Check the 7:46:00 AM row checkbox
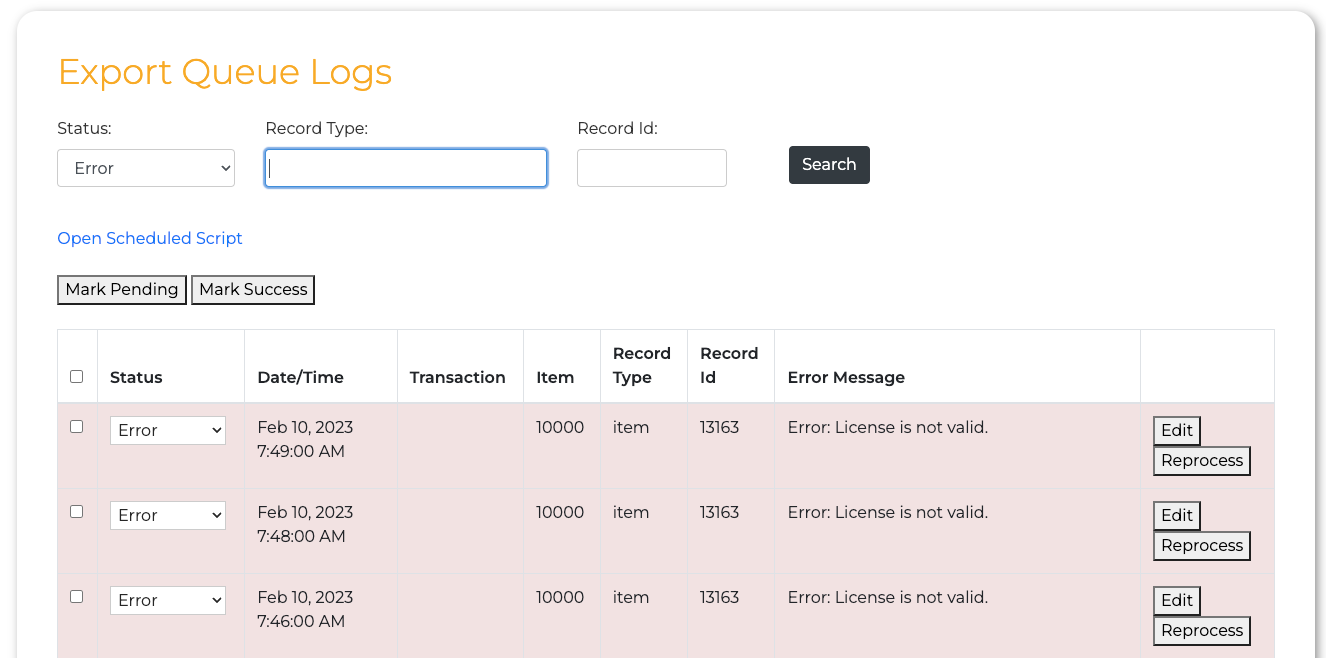The image size is (1326, 658). tap(77, 596)
